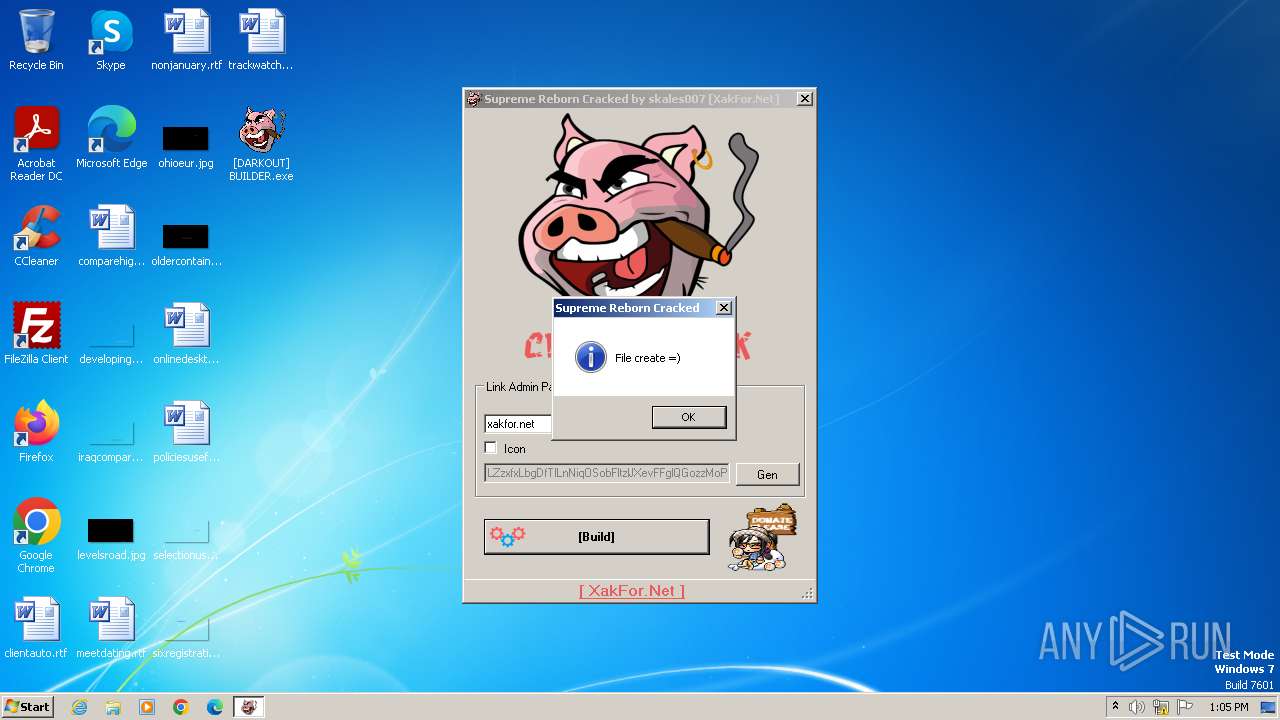The width and height of the screenshot is (1280, 720).
Task: Select the oldercontain image file
Action: point(186,244)
